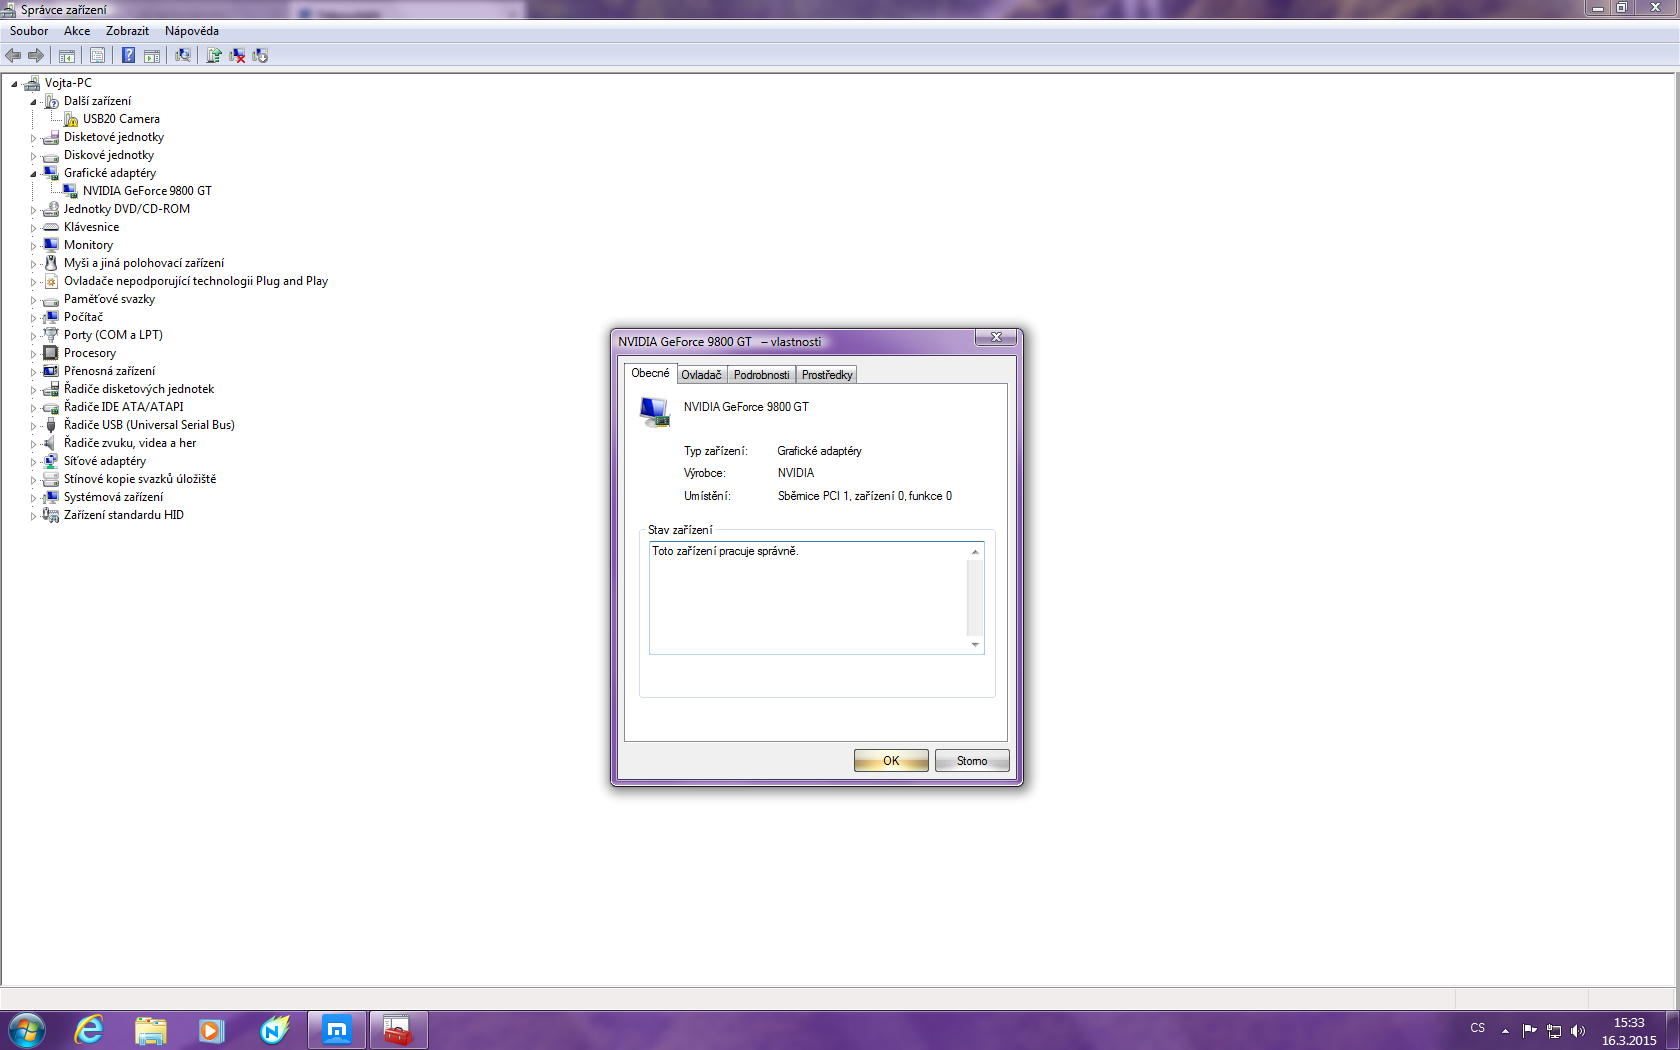Select the Systémová zařízení category
This screenshot has width=1680, height=1050.
tap(113, 497)
